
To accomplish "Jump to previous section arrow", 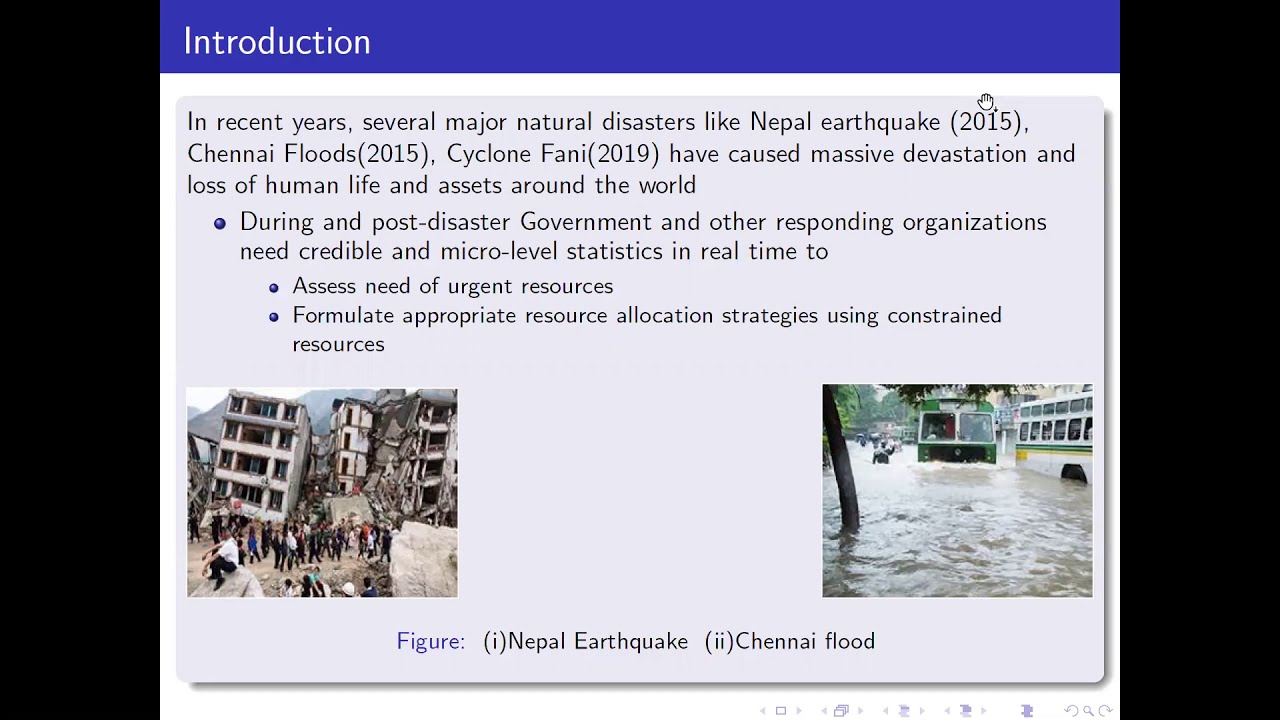I will point(947,711).
